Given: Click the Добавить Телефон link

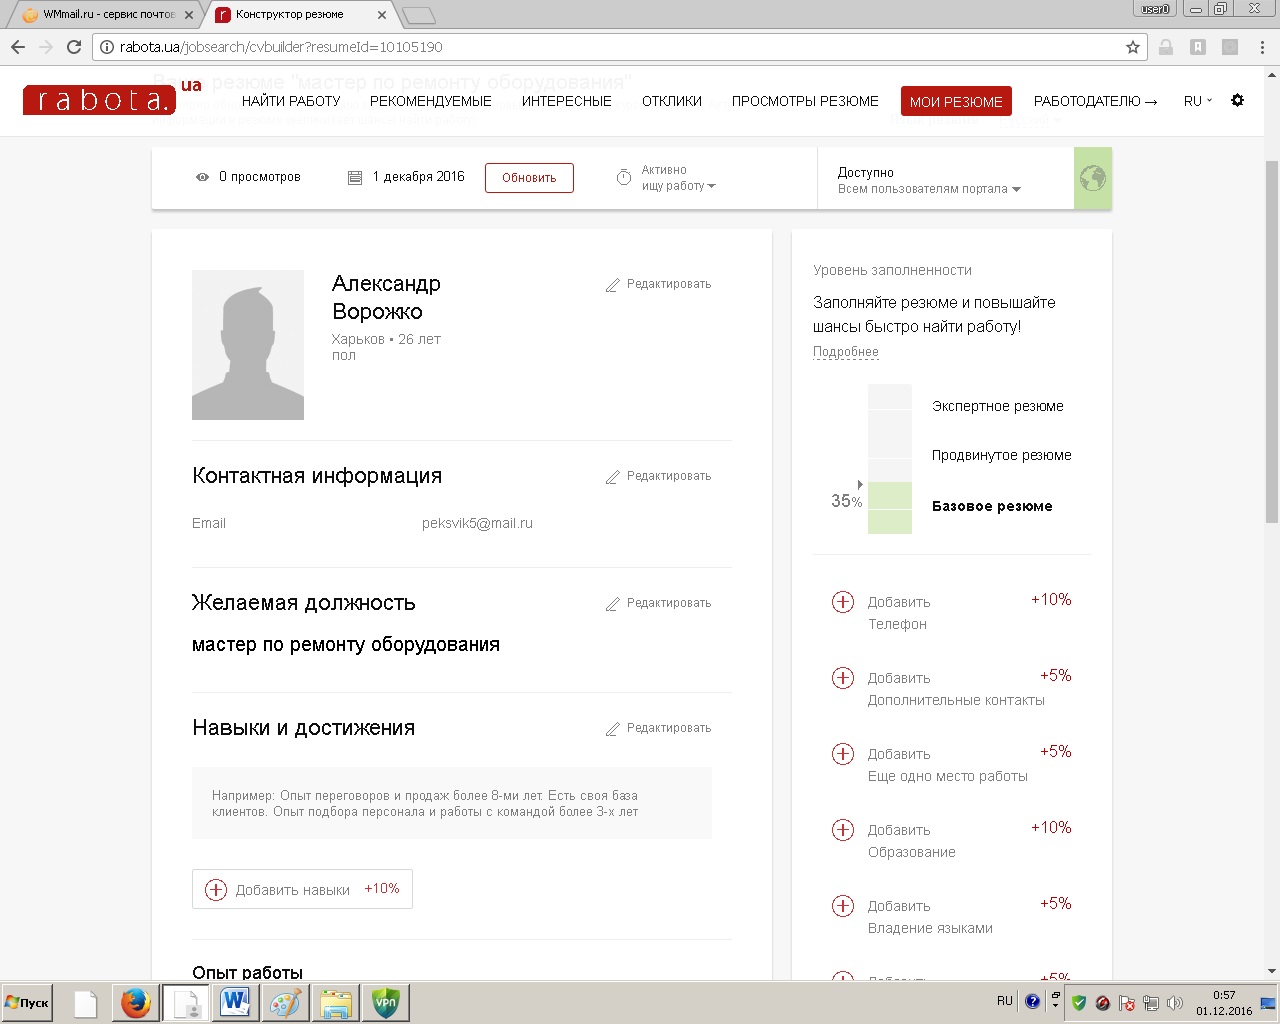Looking at the screenshot, I should coord(899,613).
